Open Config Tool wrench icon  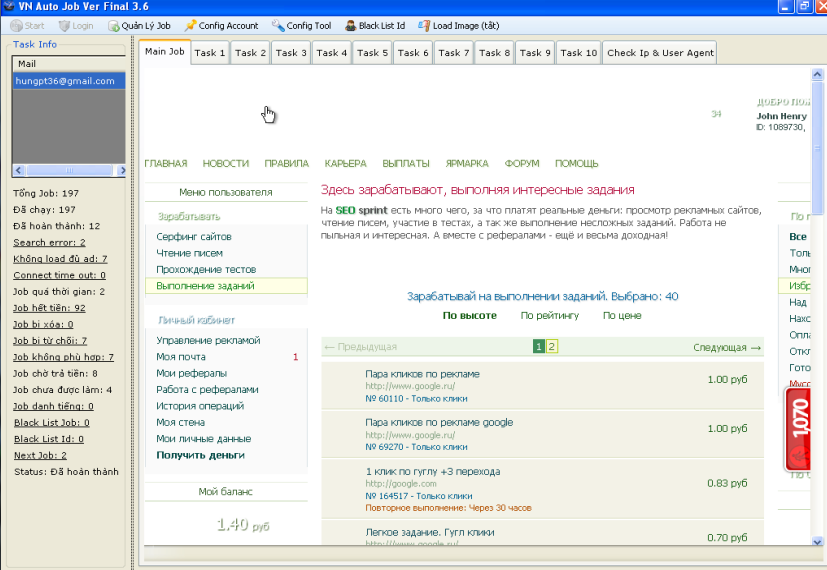point(278,25)
